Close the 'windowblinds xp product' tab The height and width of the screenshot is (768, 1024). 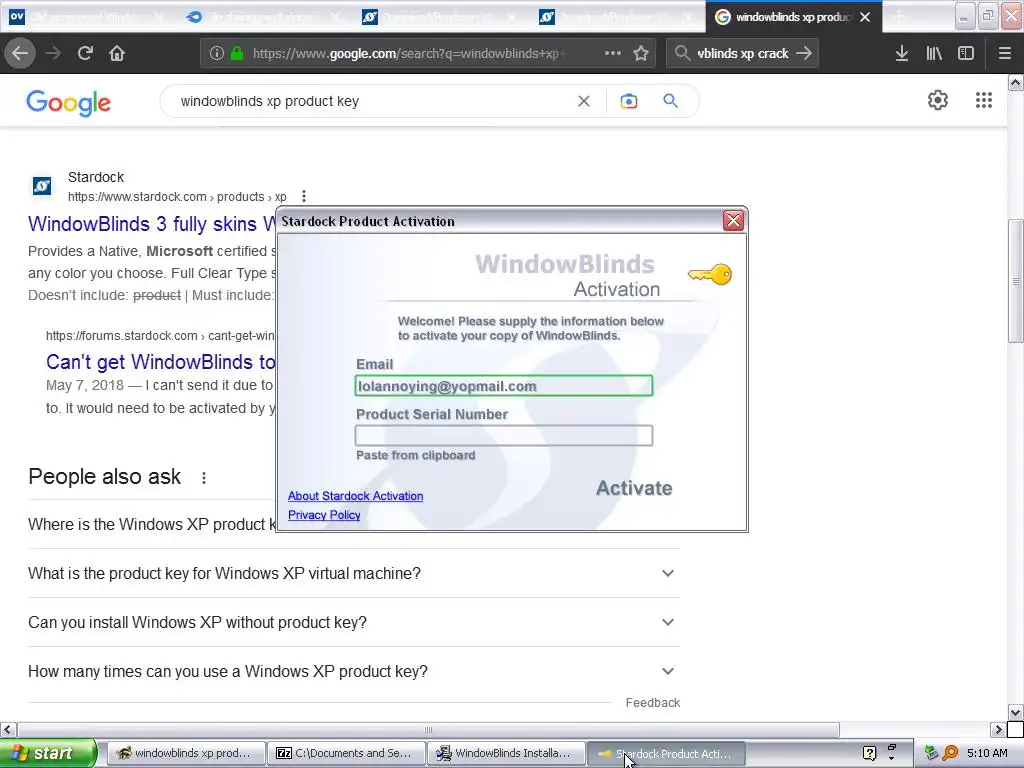tap(865, 17)
